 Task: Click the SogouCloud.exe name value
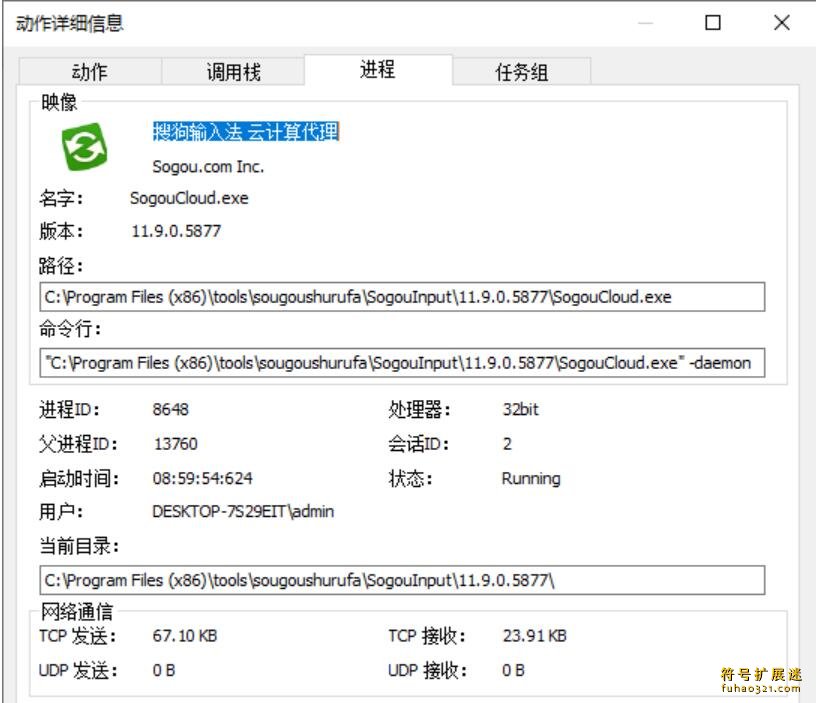coord(189,198)
